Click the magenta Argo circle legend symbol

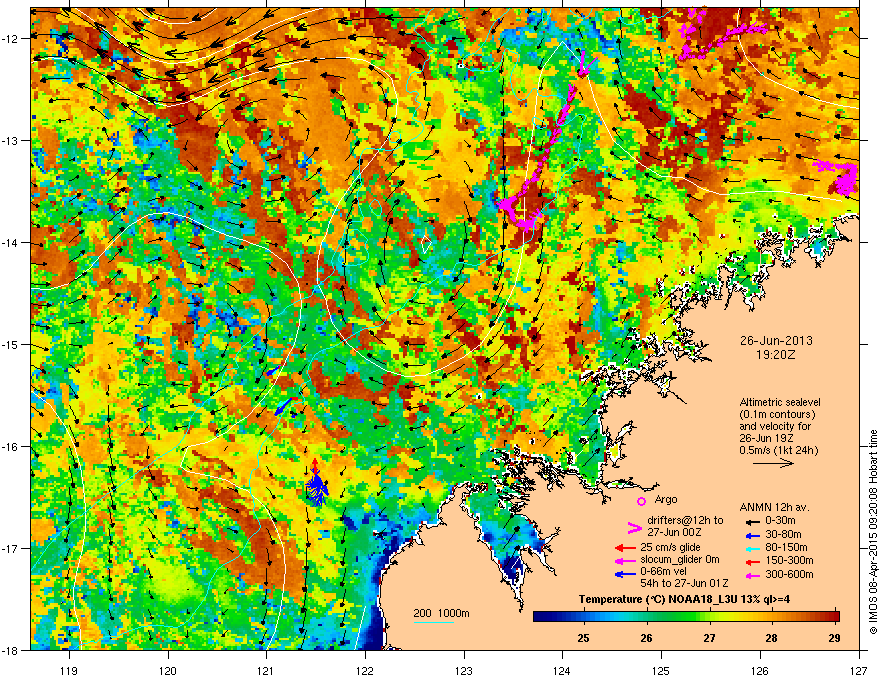point(641,501)
